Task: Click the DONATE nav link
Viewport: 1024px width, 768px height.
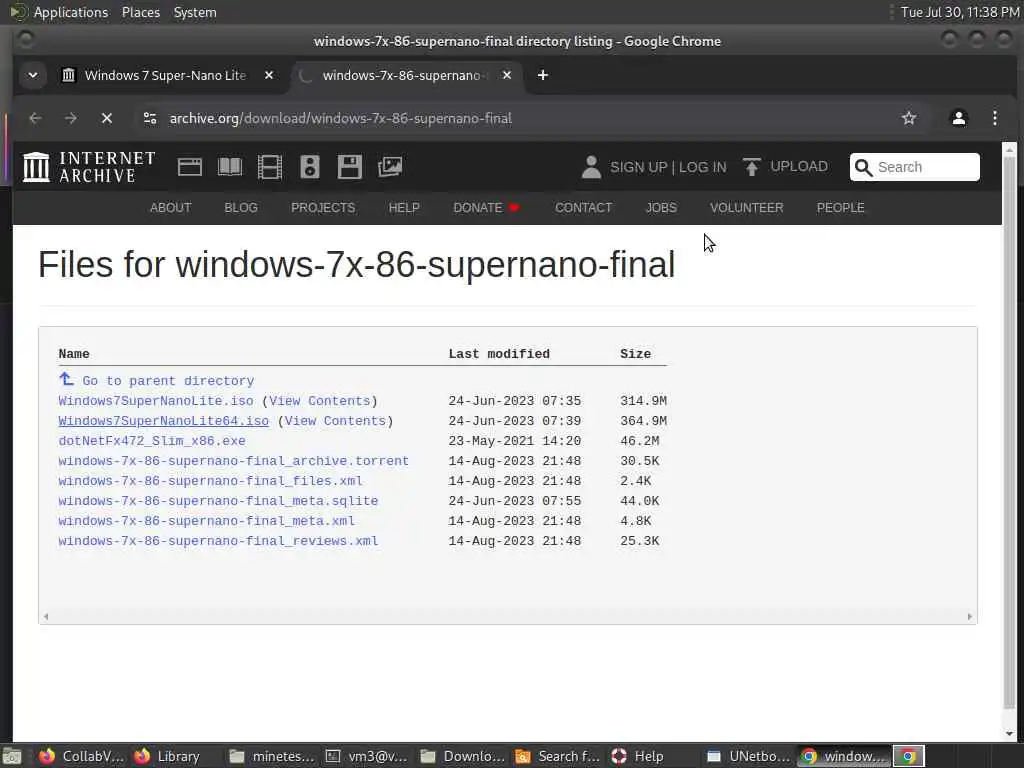Action: click(486, 208)
